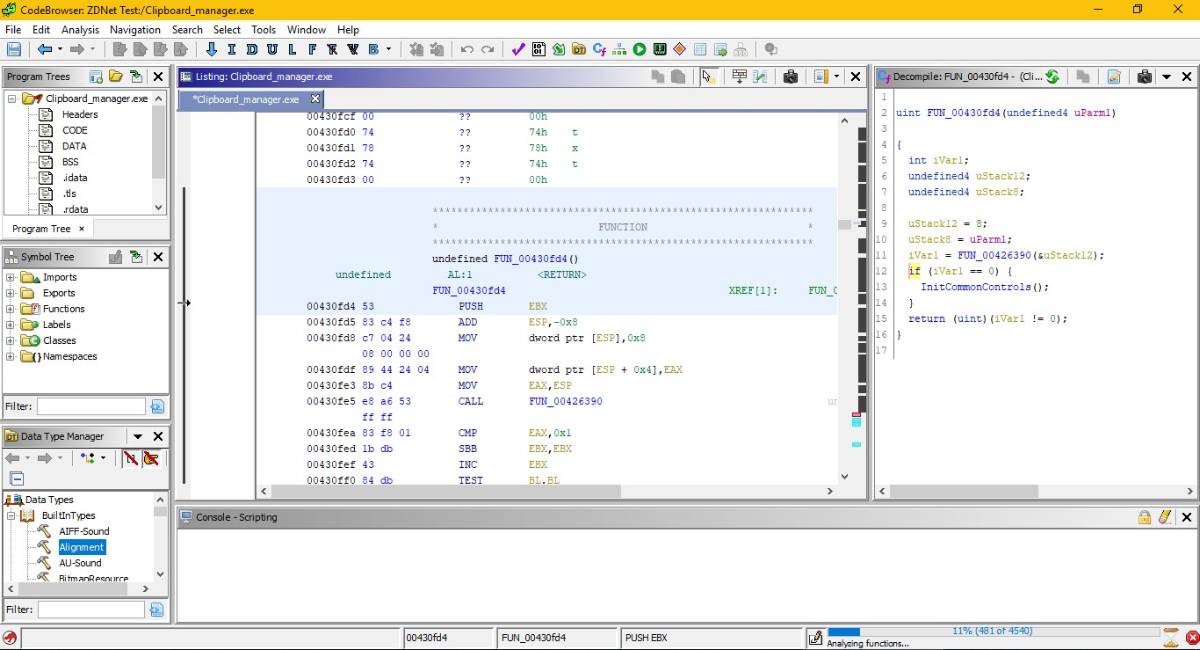The height and width of the screenshot is (650, 1200).
Task: Take a snapshot of the Listing panel
Action: pyautogui.click(x=790, y=76)
